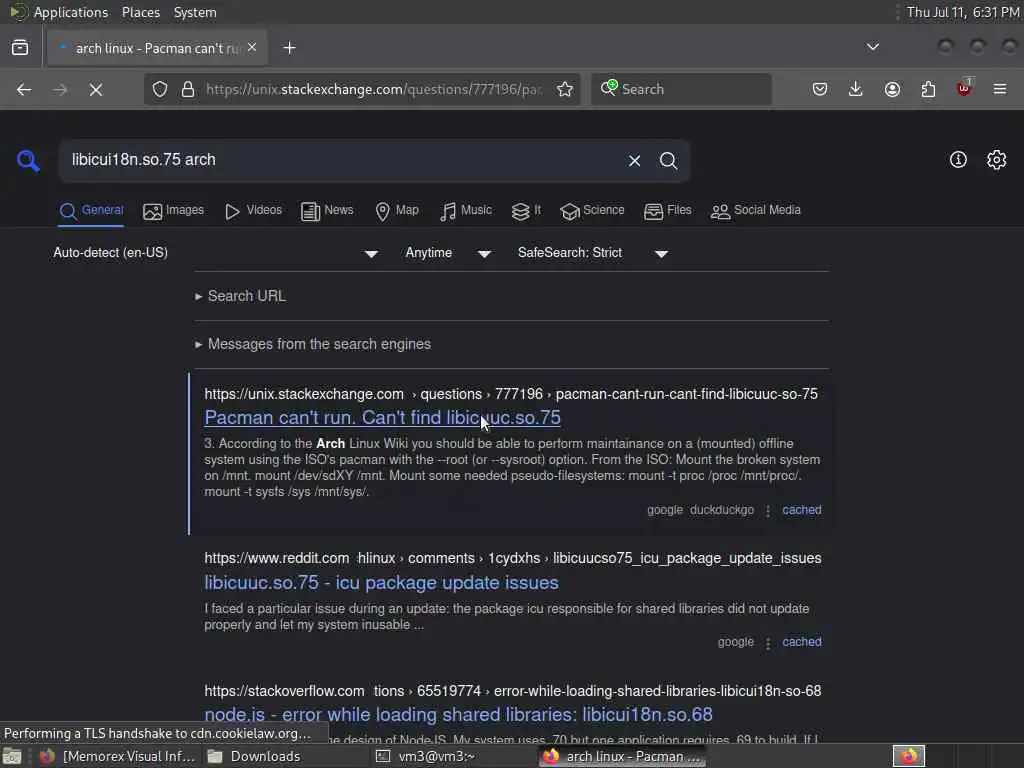Clear the search query with X
This screenshot has height=768, width=1024.
pyautogui.click(x=634, y=161)
